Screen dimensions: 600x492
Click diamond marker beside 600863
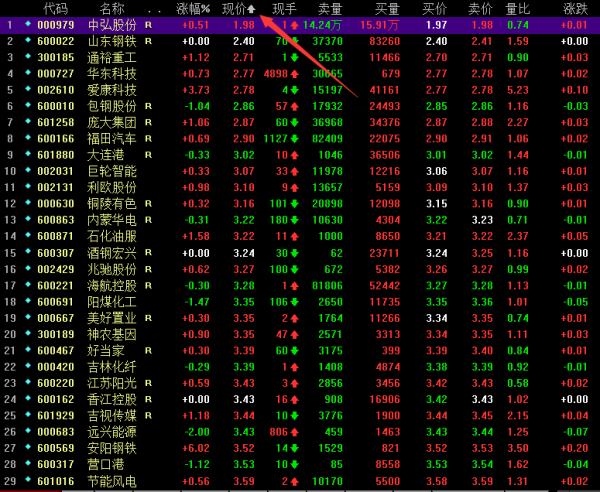28,219
